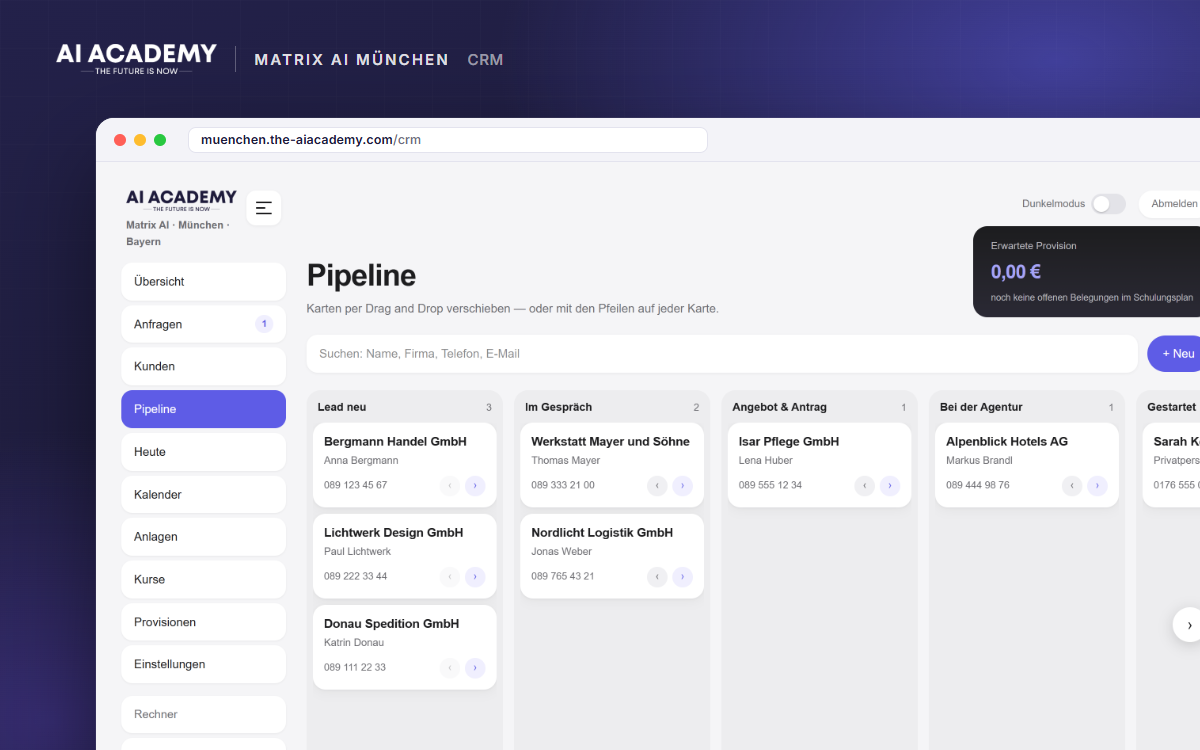Viewport: 1200px width, 750px height.
Task: Click phone number 089 333 21 00
Action: (x=563, y=485)
